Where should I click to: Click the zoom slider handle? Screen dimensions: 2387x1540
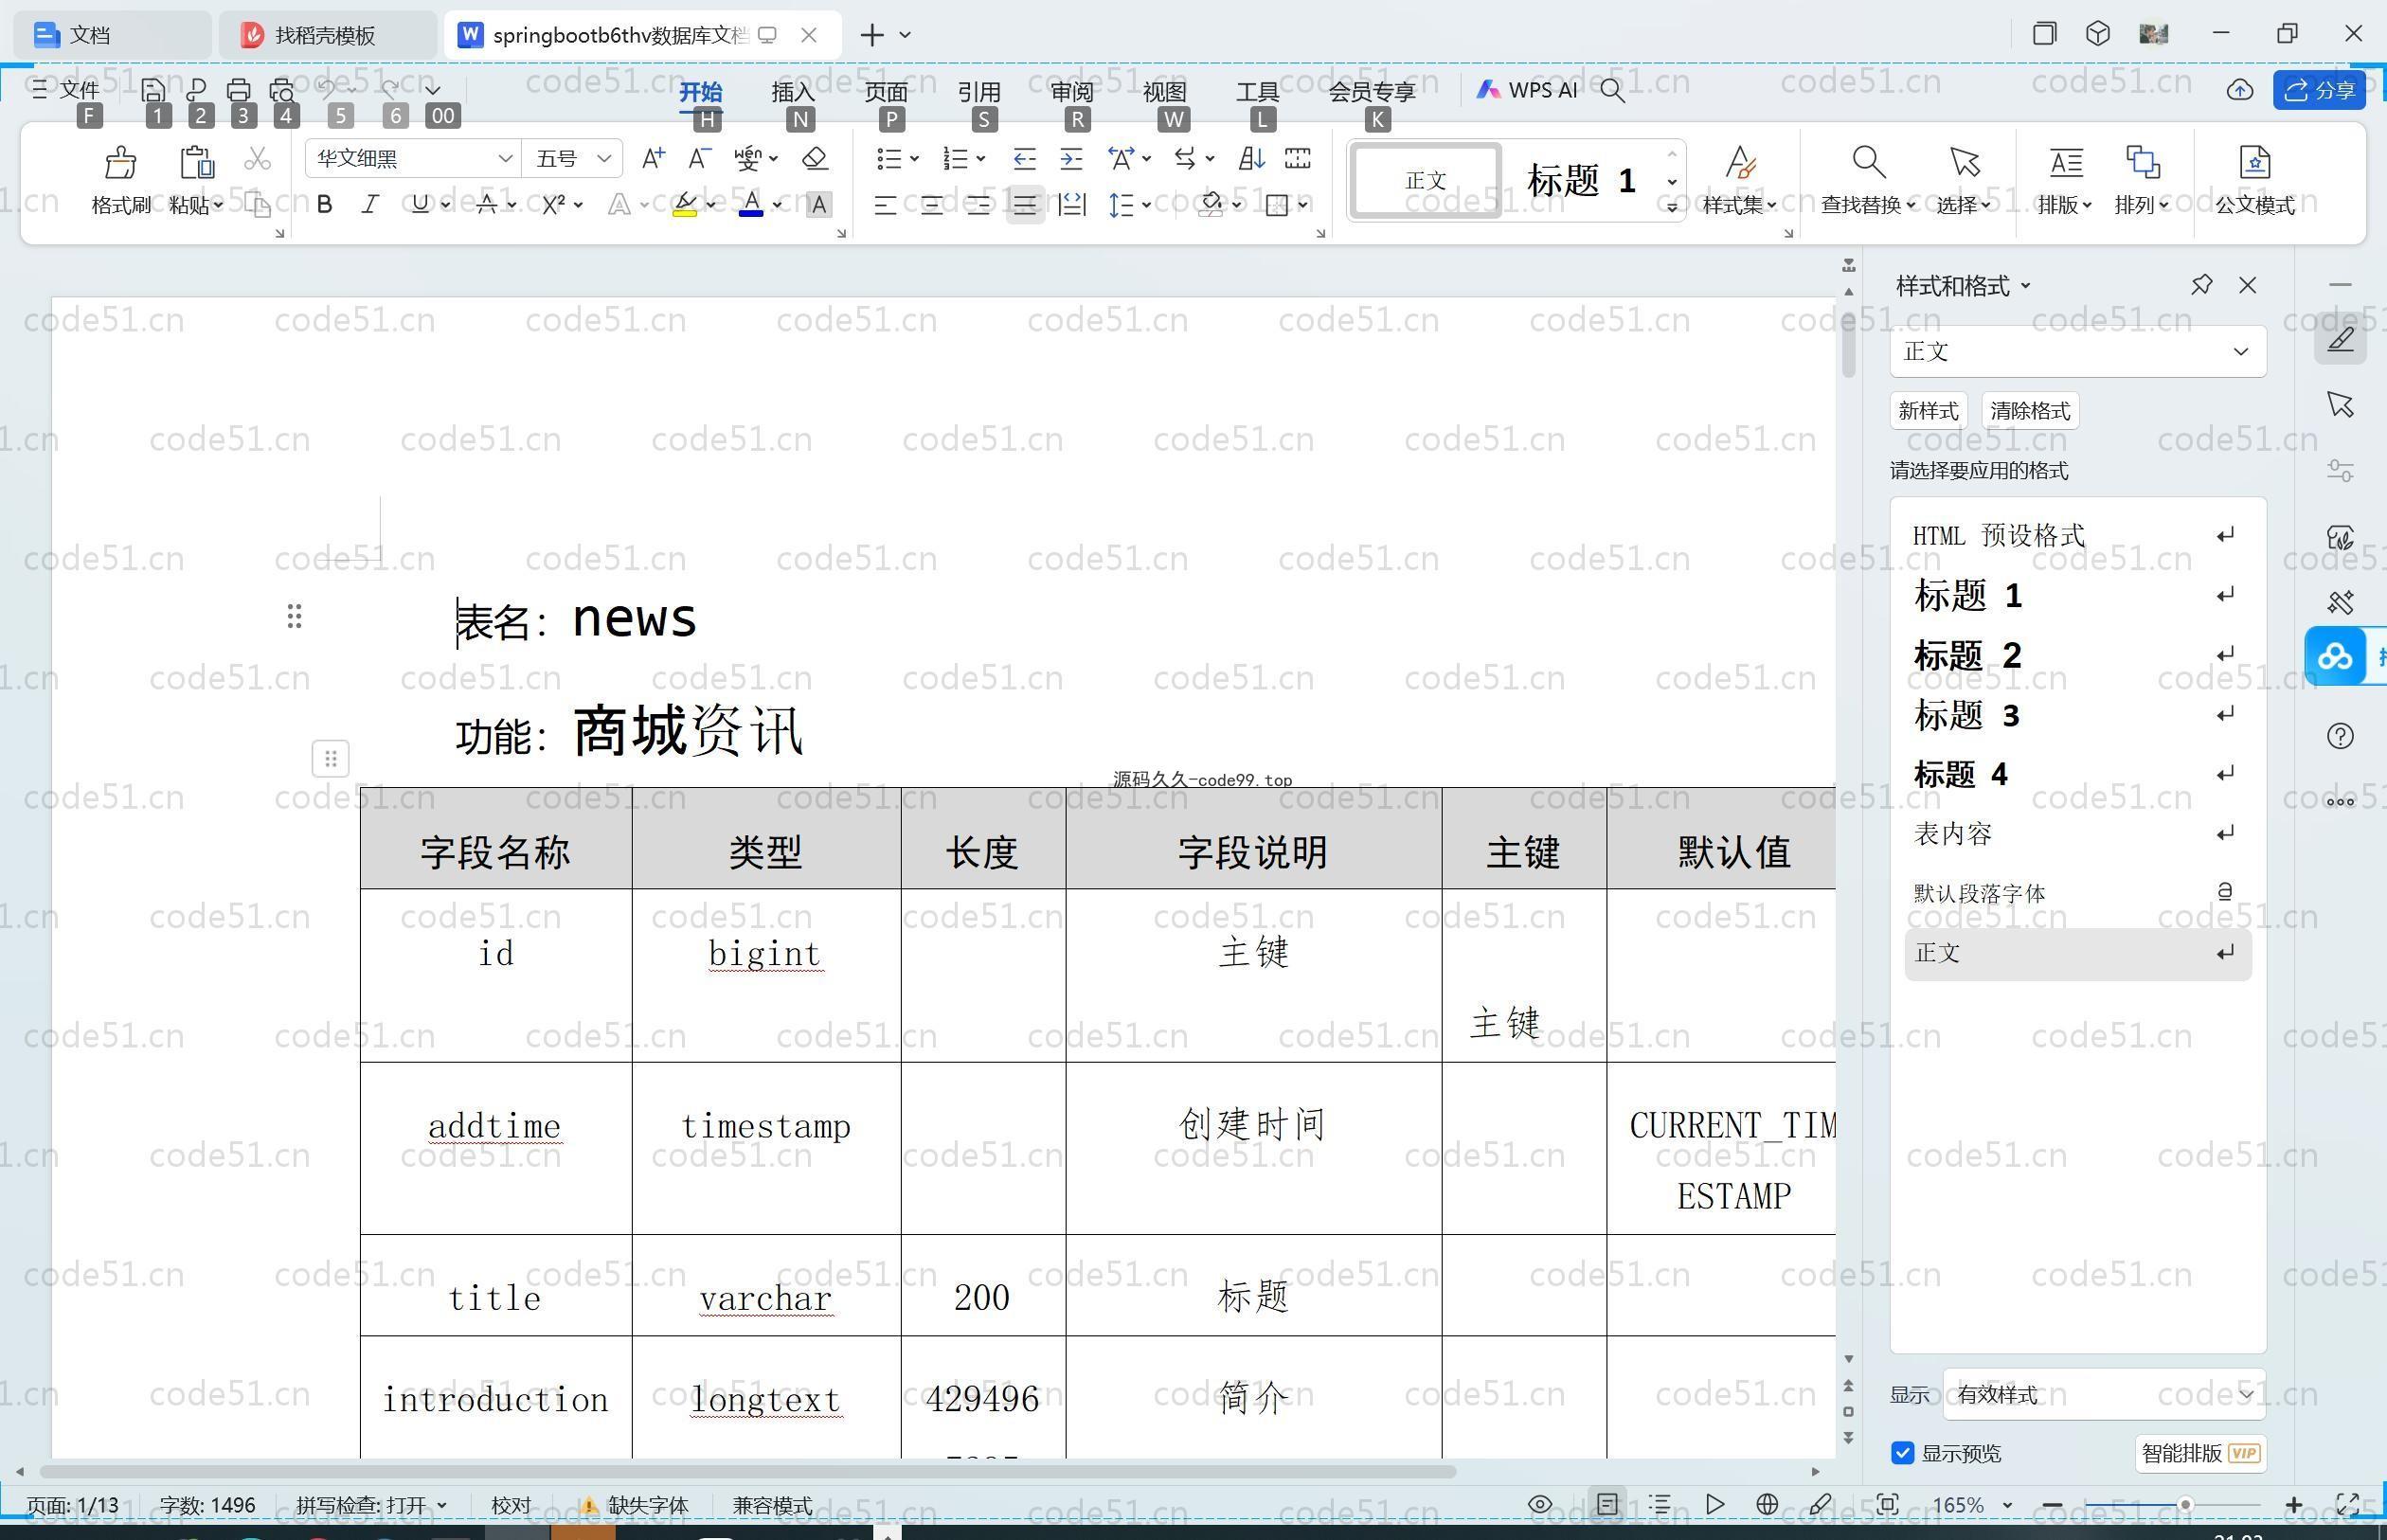point(2185,1504)
